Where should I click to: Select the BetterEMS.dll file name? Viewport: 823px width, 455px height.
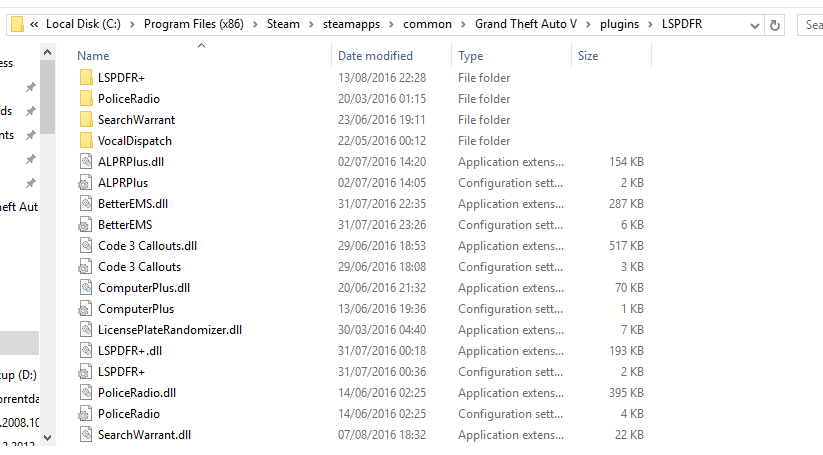click(133, 204)
